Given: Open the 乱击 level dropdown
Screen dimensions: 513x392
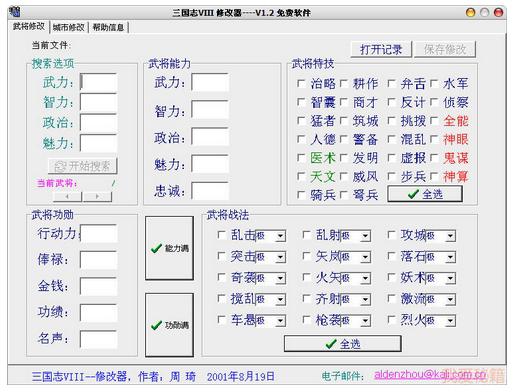Looking at the screenshot, I should point(280,236).
